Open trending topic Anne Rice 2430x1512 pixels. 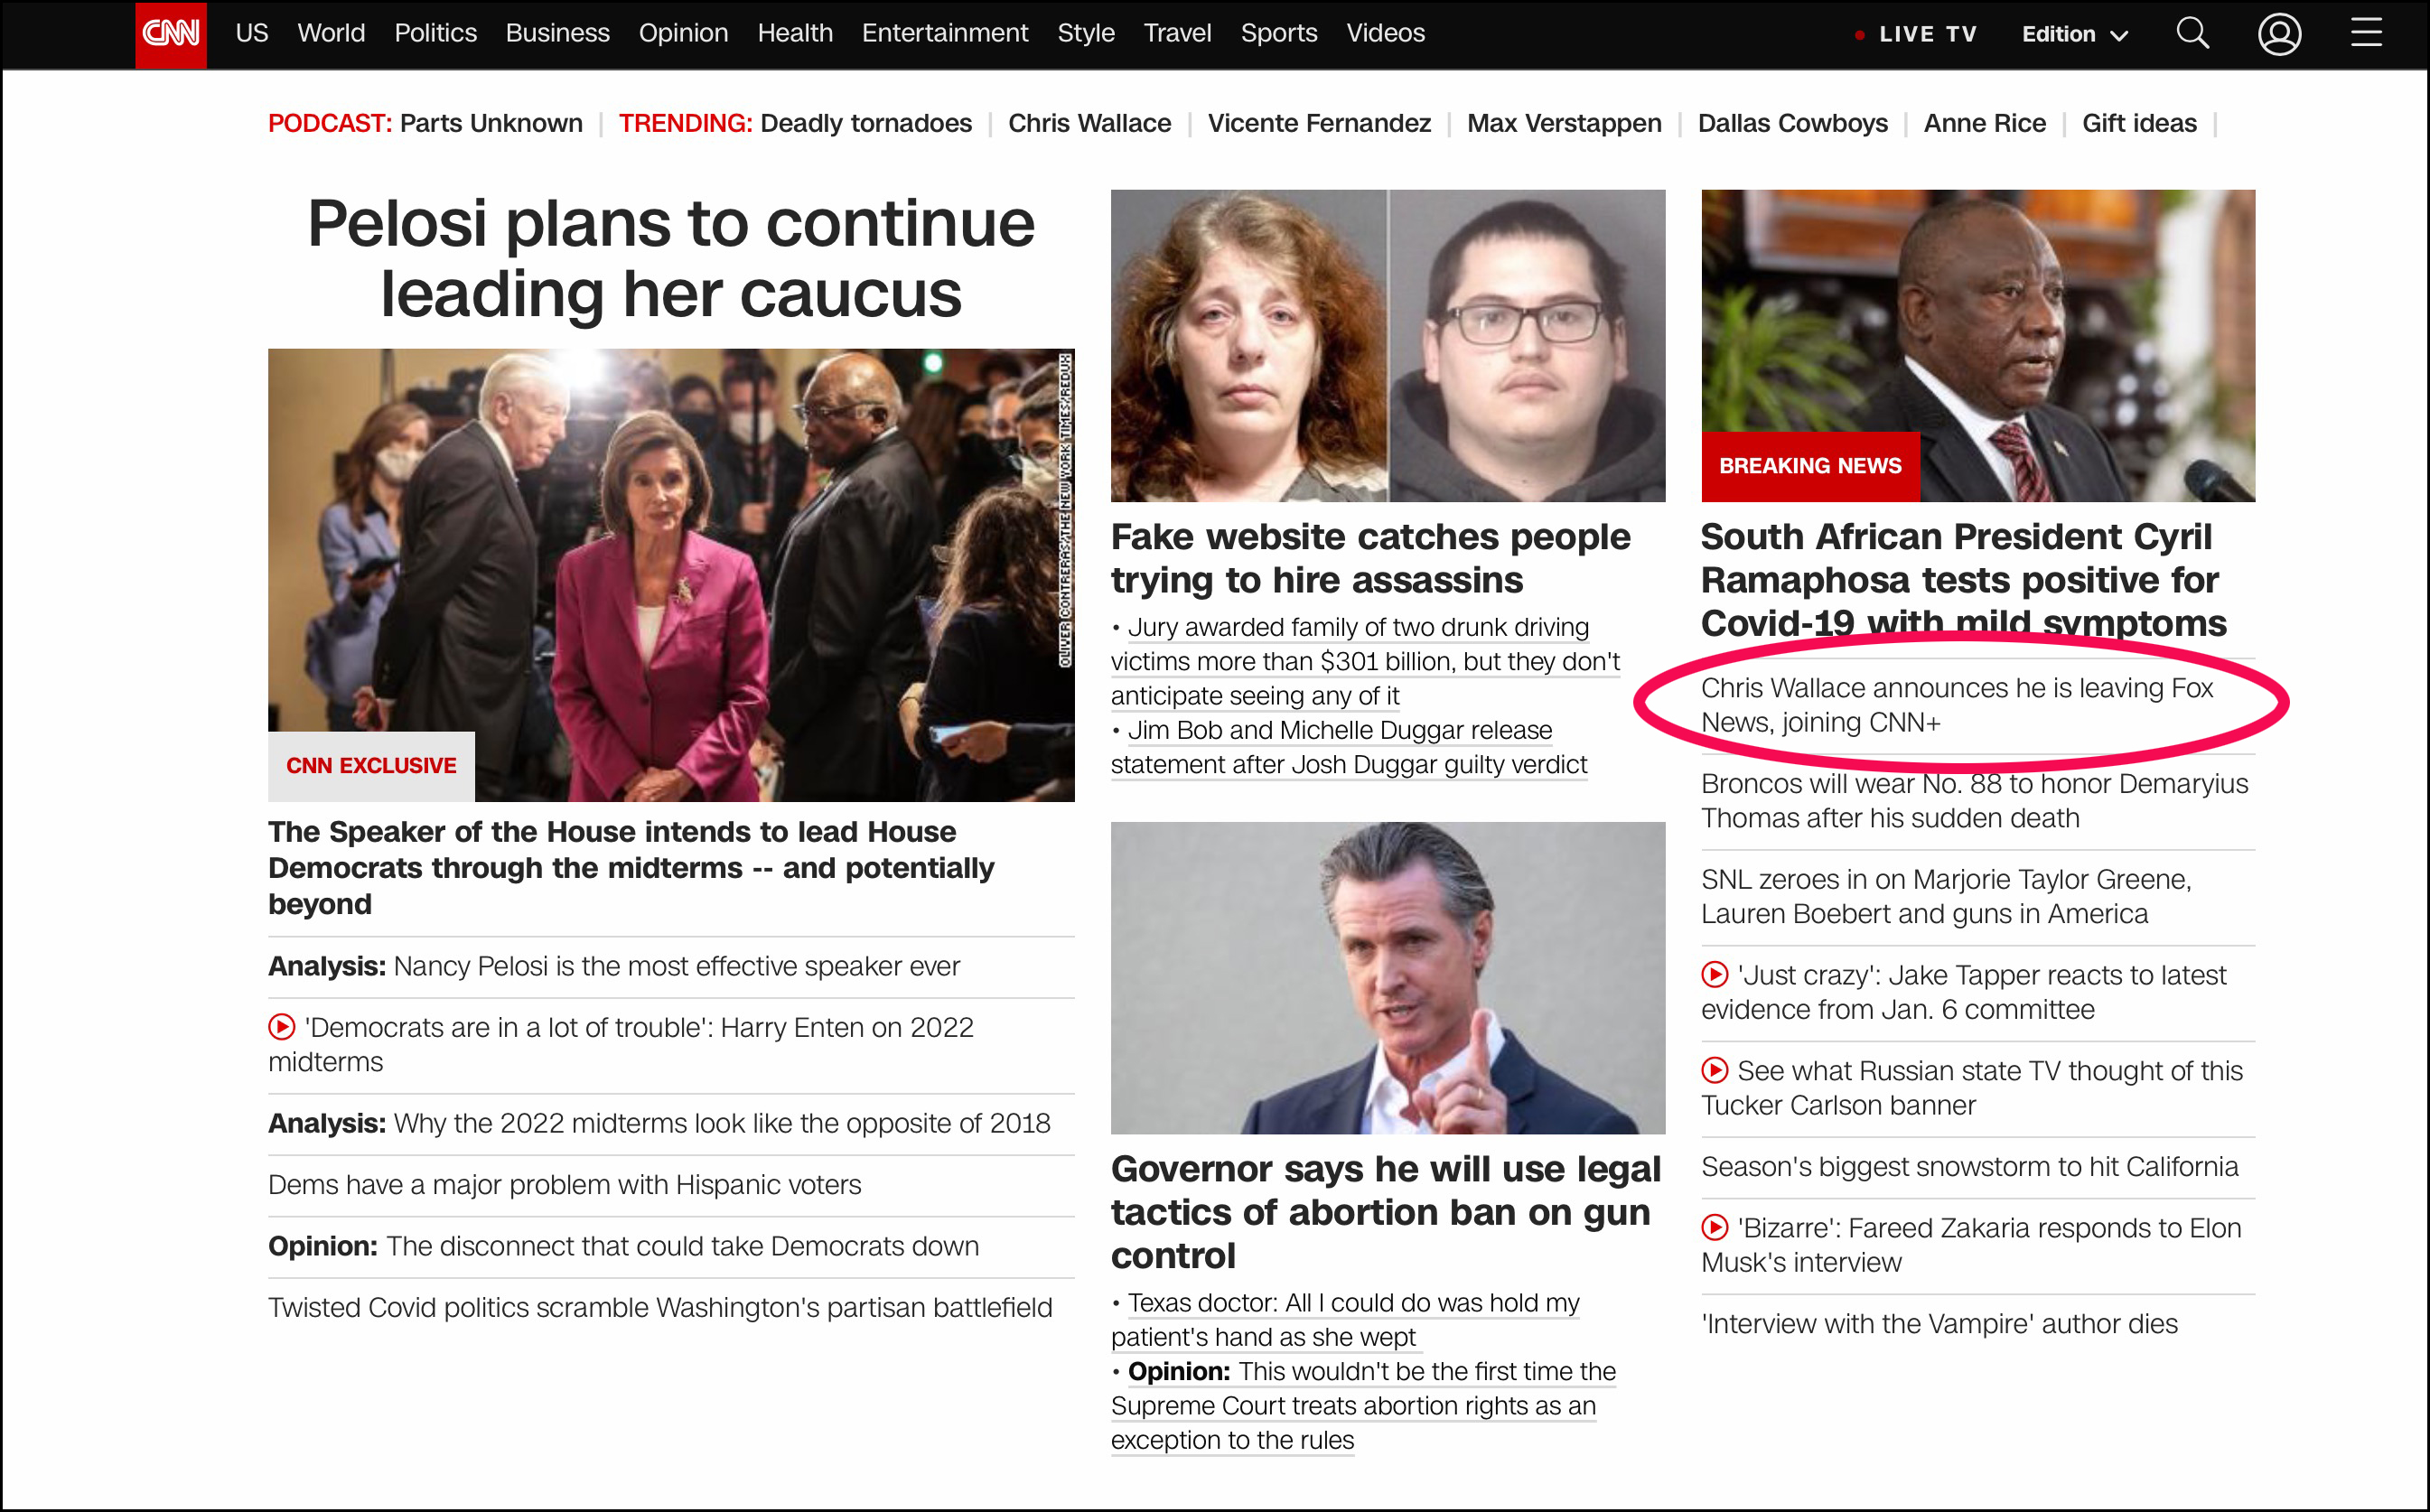(1985, 123)
